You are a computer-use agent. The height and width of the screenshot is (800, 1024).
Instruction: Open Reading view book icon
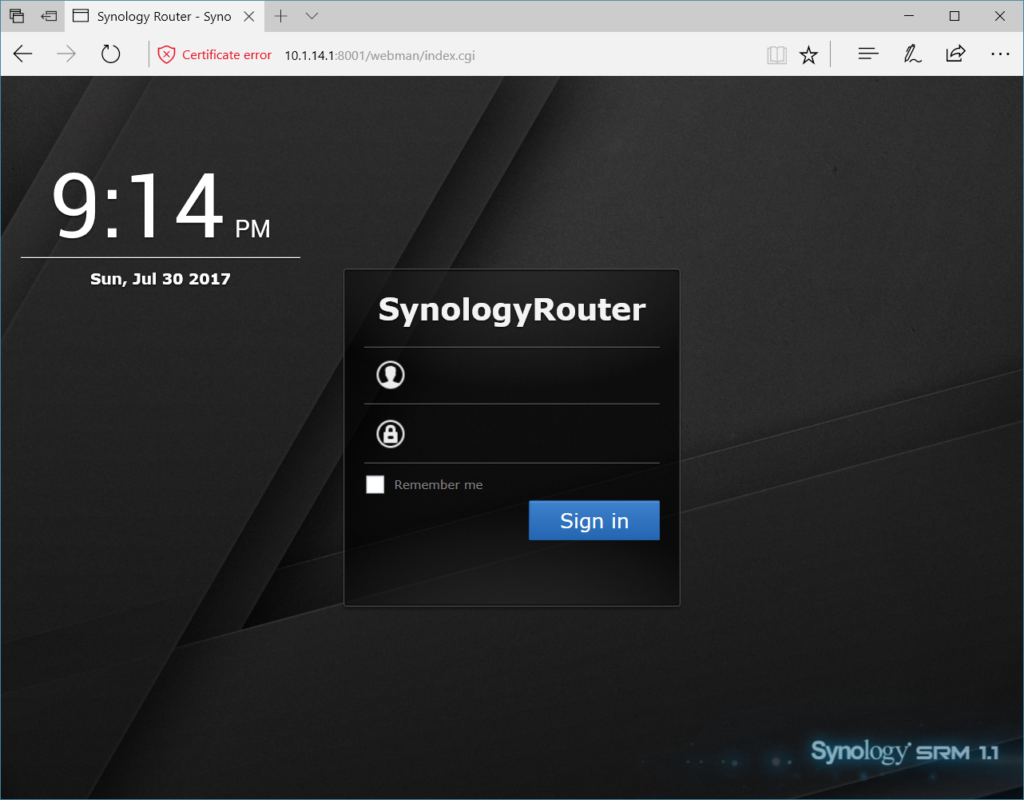coord(776,55)
